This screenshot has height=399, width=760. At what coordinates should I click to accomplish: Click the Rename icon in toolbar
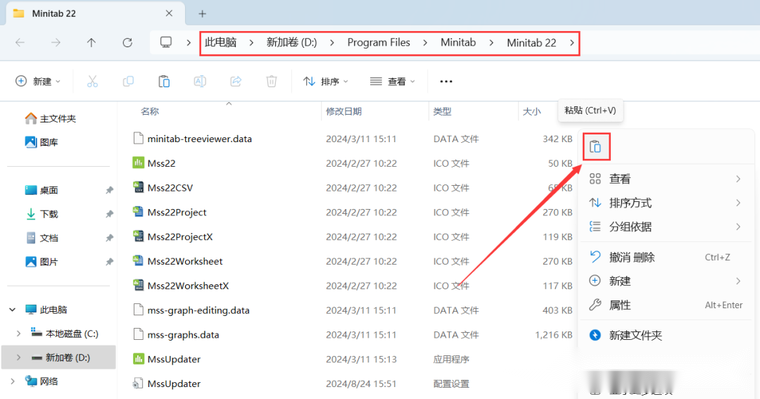200,81
